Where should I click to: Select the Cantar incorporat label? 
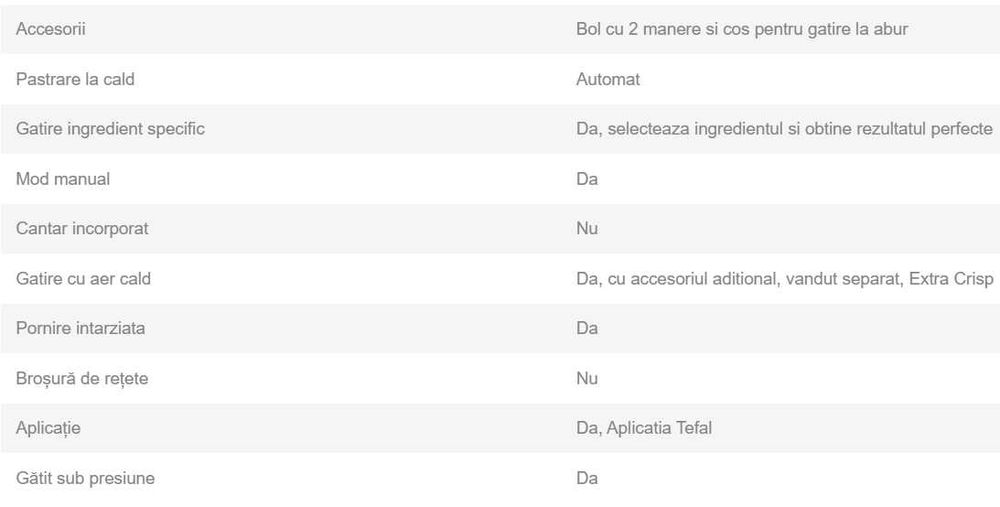coord(82,228)
